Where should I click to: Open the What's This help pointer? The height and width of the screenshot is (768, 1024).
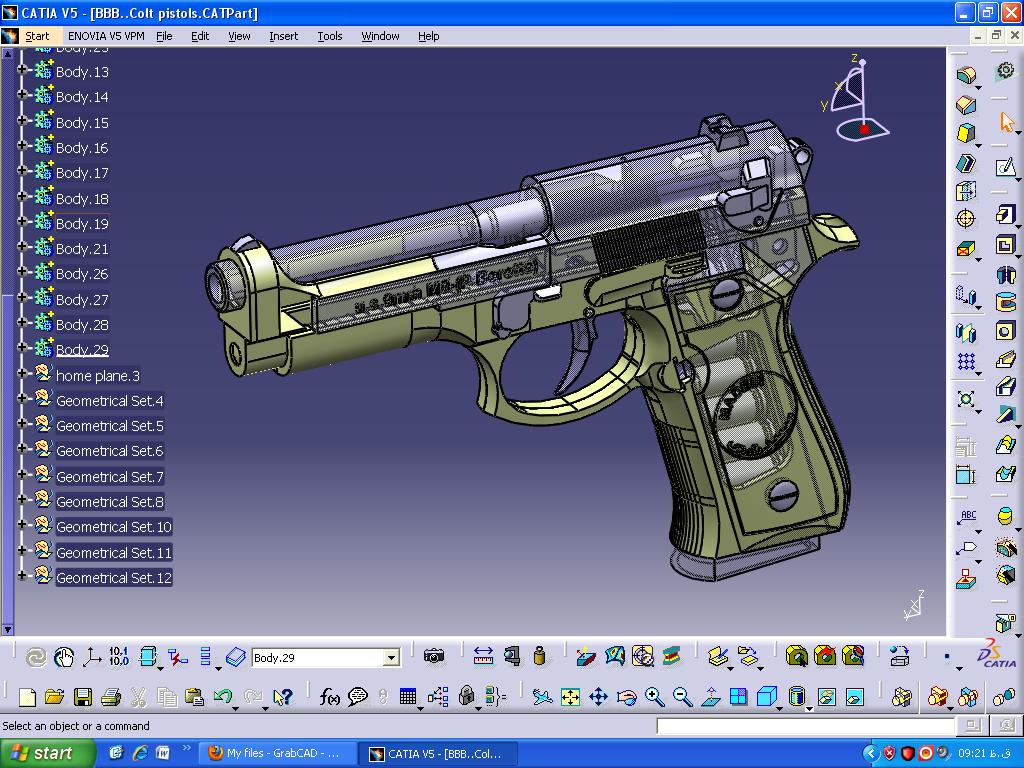[282, 697]
